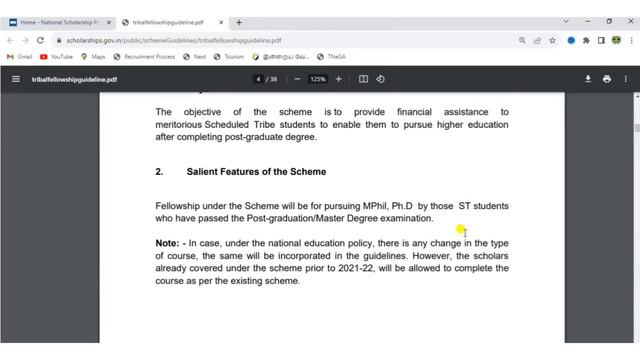This screenshot has height=360, width=640.
Task: Open the YouTube bookmark
Action: pyautogui.click(x=56, y=57)
